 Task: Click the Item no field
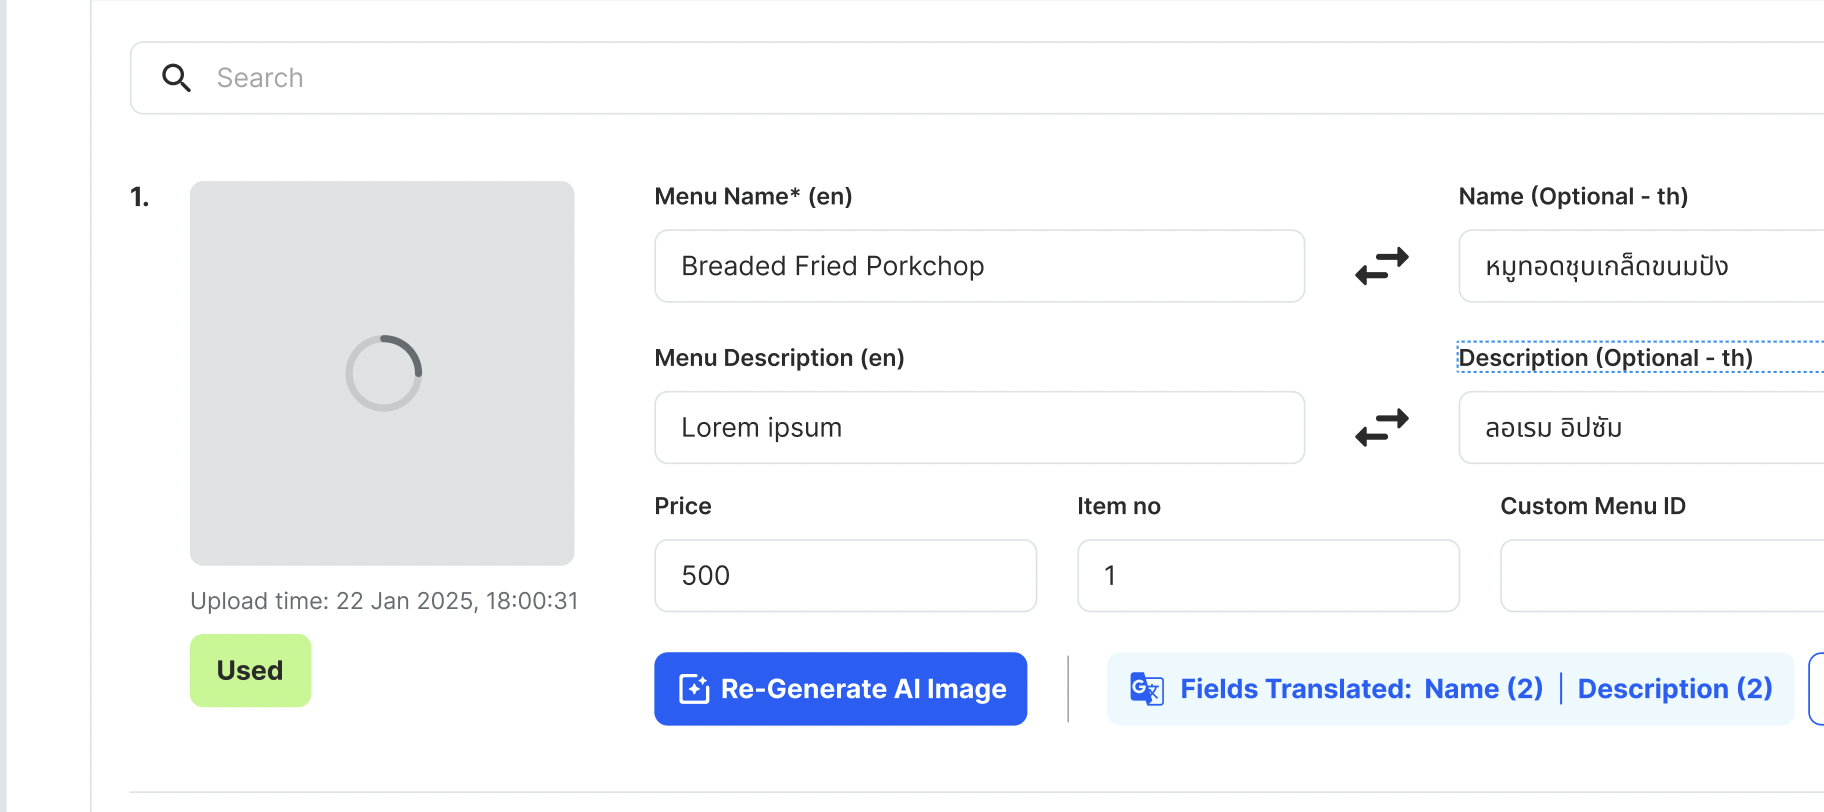click(x=1267, y=576)
